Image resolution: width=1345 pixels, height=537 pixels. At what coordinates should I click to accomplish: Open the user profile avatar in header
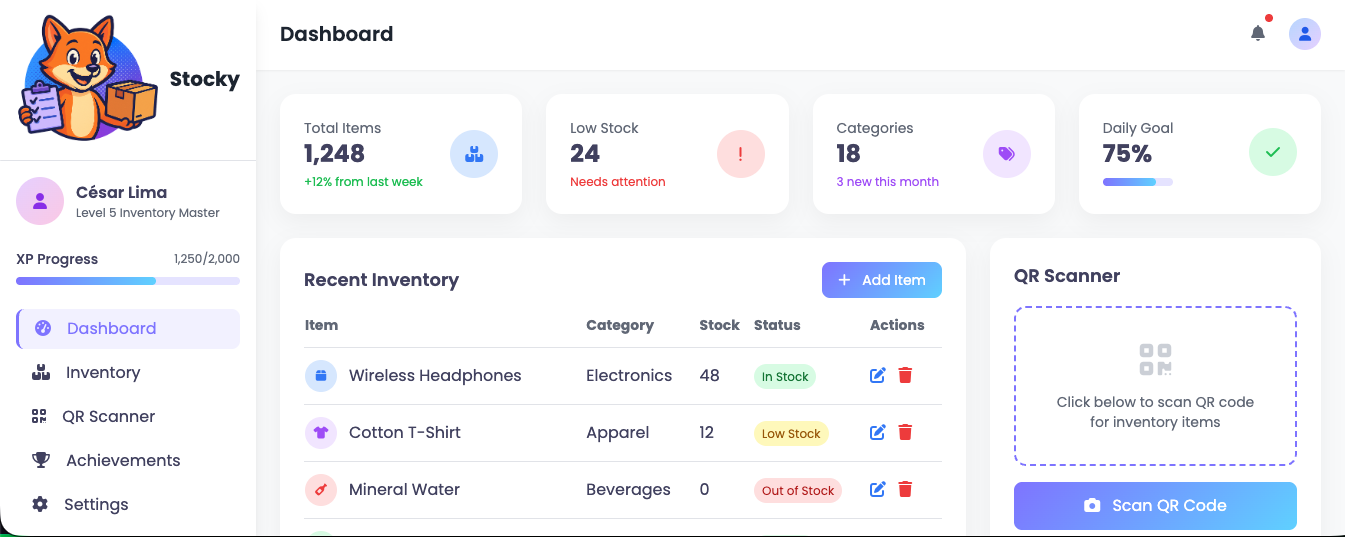1304,34
